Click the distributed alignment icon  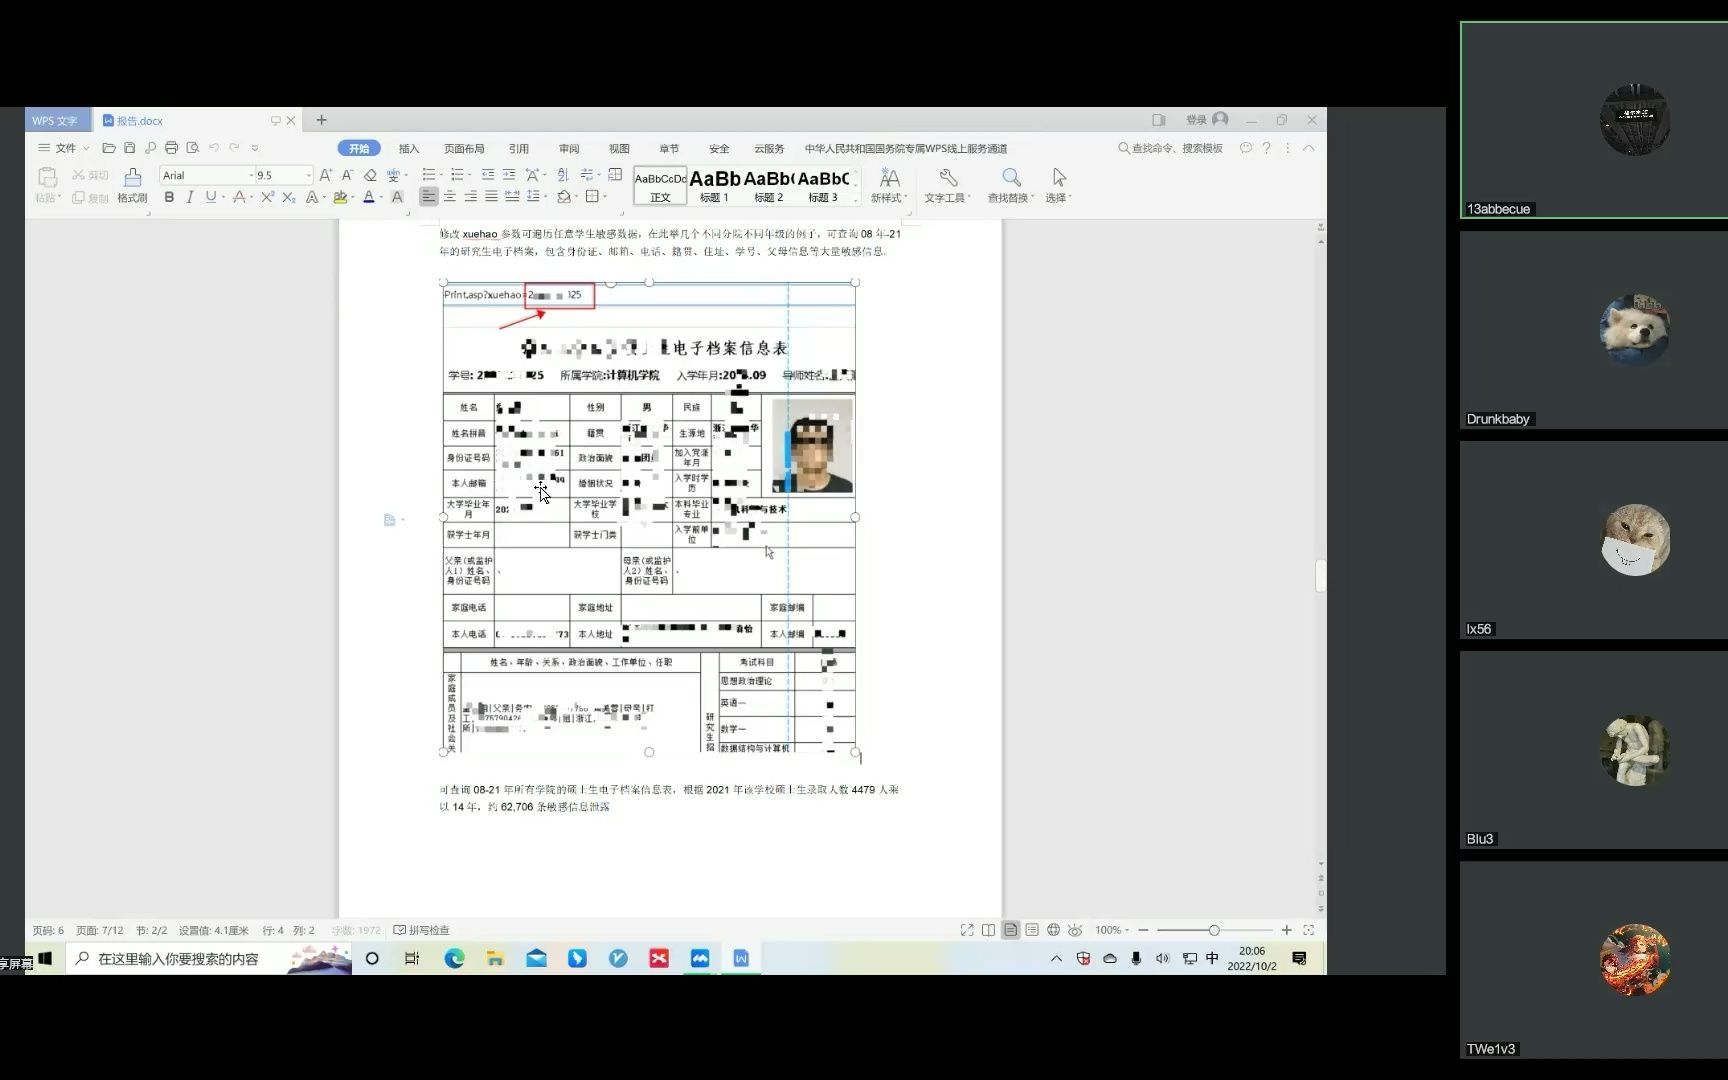tap(512, 197)
